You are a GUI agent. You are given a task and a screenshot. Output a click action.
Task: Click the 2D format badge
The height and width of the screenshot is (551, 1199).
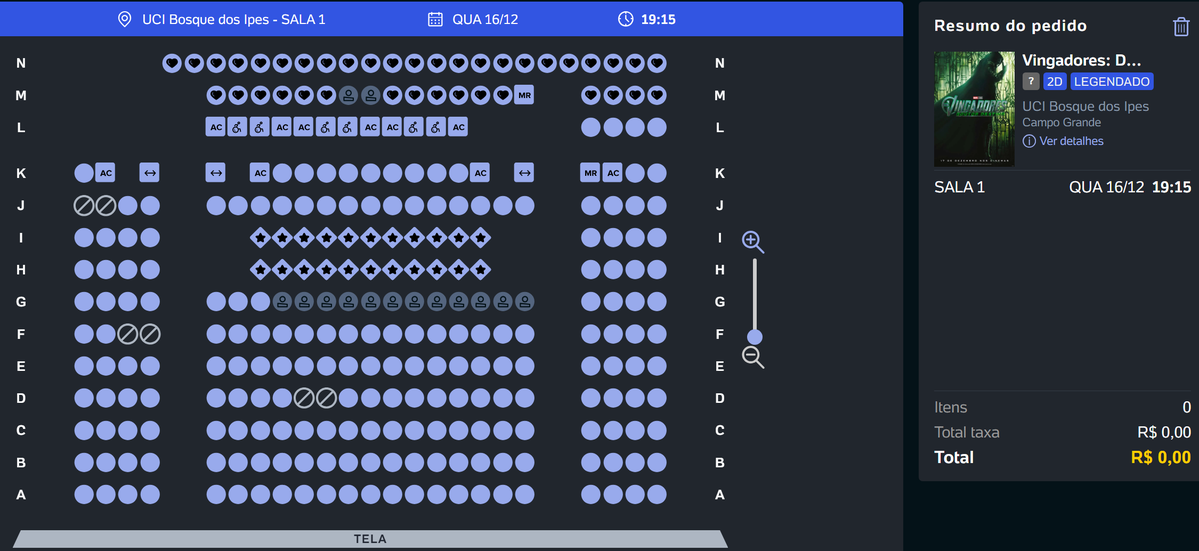[1055, 82]
